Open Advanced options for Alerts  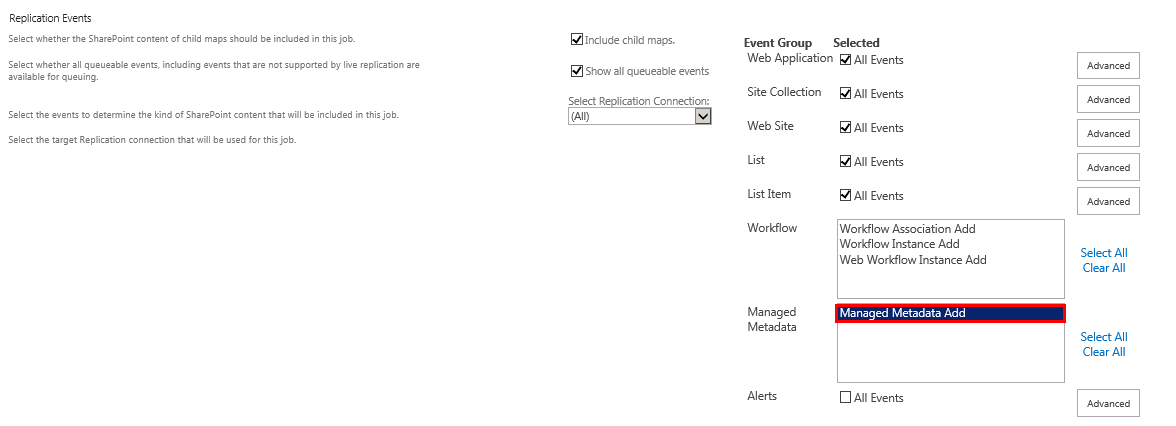[1108, 404]
